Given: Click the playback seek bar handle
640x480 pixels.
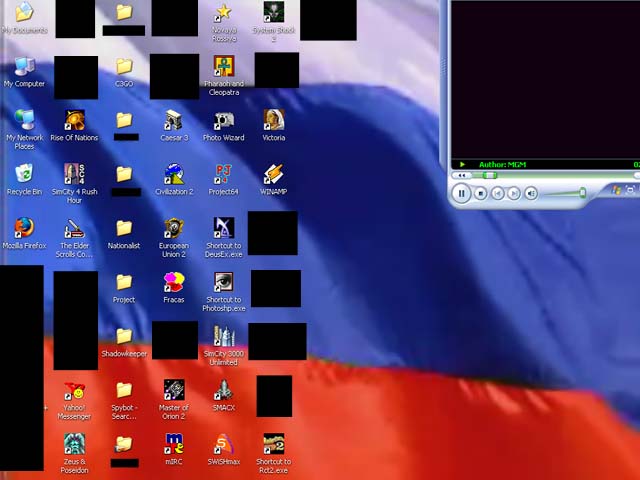Looking at the screenshot, I should tap(488, 176).
